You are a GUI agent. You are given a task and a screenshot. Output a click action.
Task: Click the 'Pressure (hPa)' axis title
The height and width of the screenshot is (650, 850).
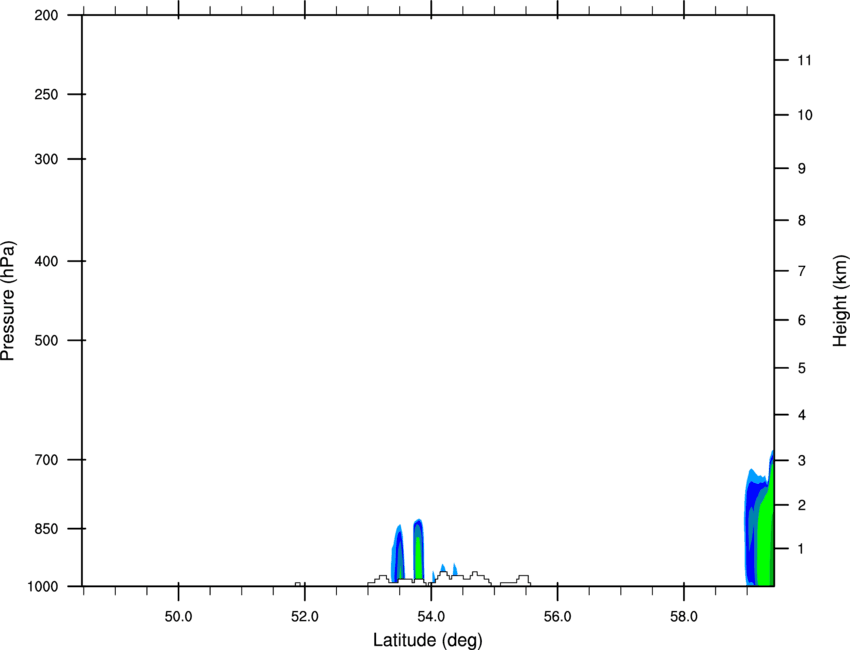[x=8, y=300]
